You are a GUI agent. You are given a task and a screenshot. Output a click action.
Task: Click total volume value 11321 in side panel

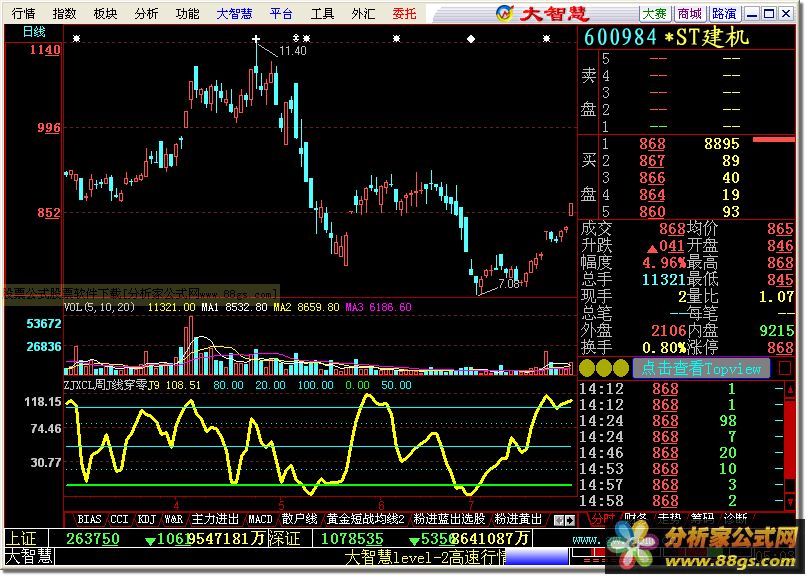tap(663, 280)
